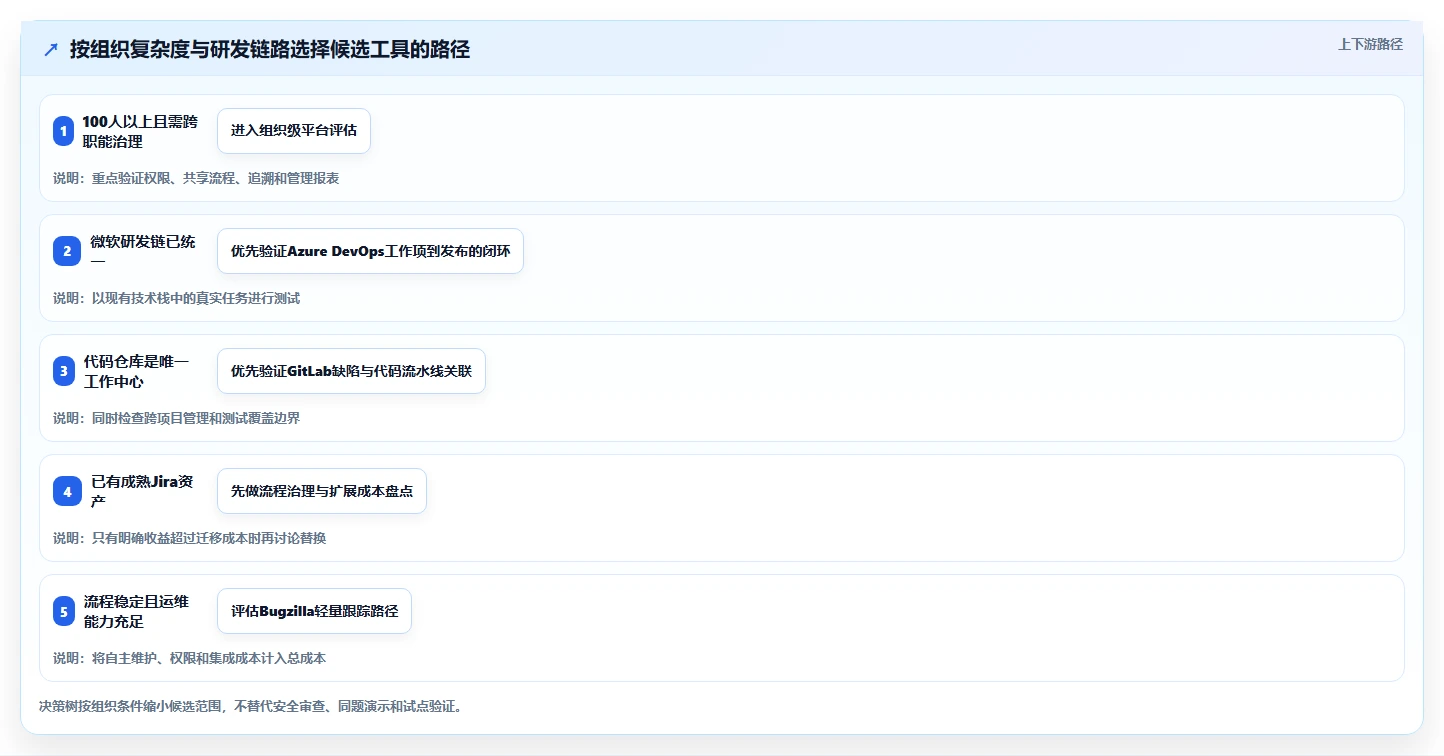
Task: Click the footer note starting 决策树按组织条件
Action: point(250,706)
